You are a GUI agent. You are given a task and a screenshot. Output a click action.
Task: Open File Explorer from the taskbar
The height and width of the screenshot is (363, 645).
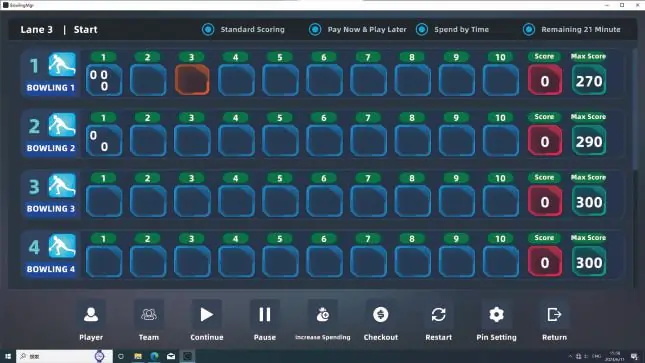coord(138,356)
